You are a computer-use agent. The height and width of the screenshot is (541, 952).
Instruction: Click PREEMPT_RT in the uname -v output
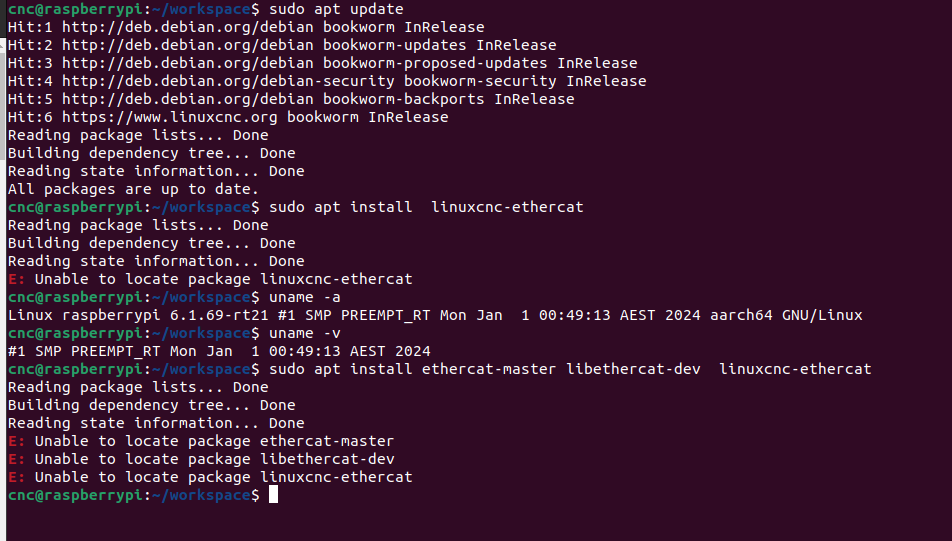[x=115, y=352]
